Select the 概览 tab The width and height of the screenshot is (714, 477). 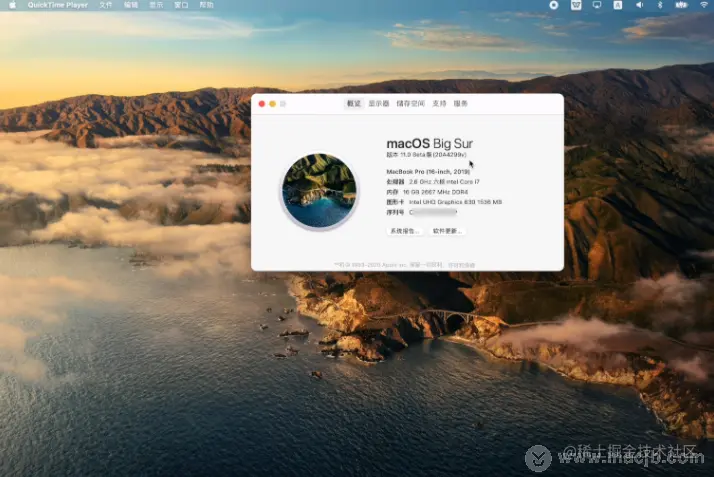click(354, 104)
